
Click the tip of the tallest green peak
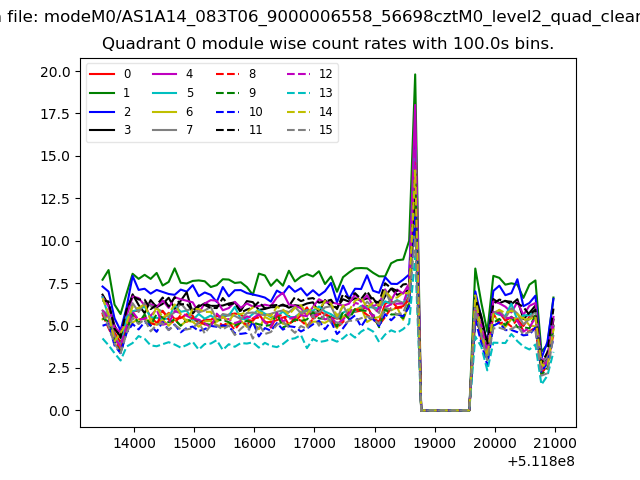click(415, 74)
